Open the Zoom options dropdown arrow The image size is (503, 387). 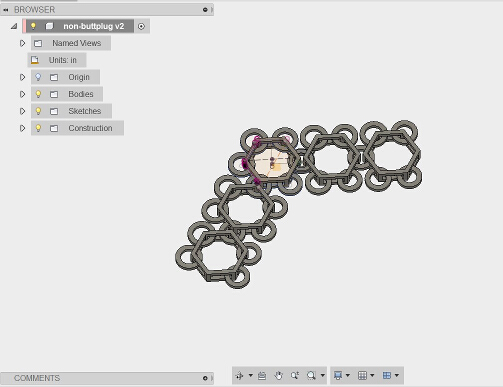point(322,375)
